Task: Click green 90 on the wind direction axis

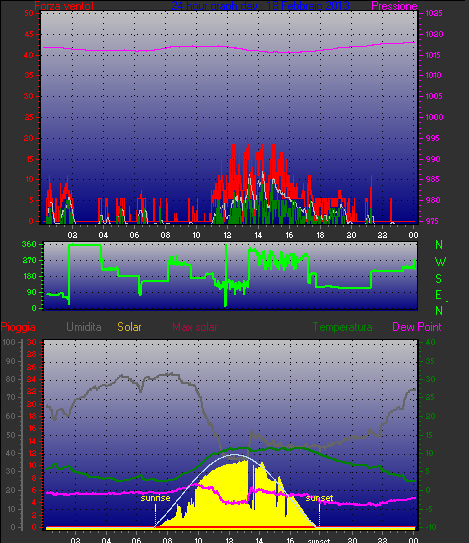Action: click(x=32, y=292)
